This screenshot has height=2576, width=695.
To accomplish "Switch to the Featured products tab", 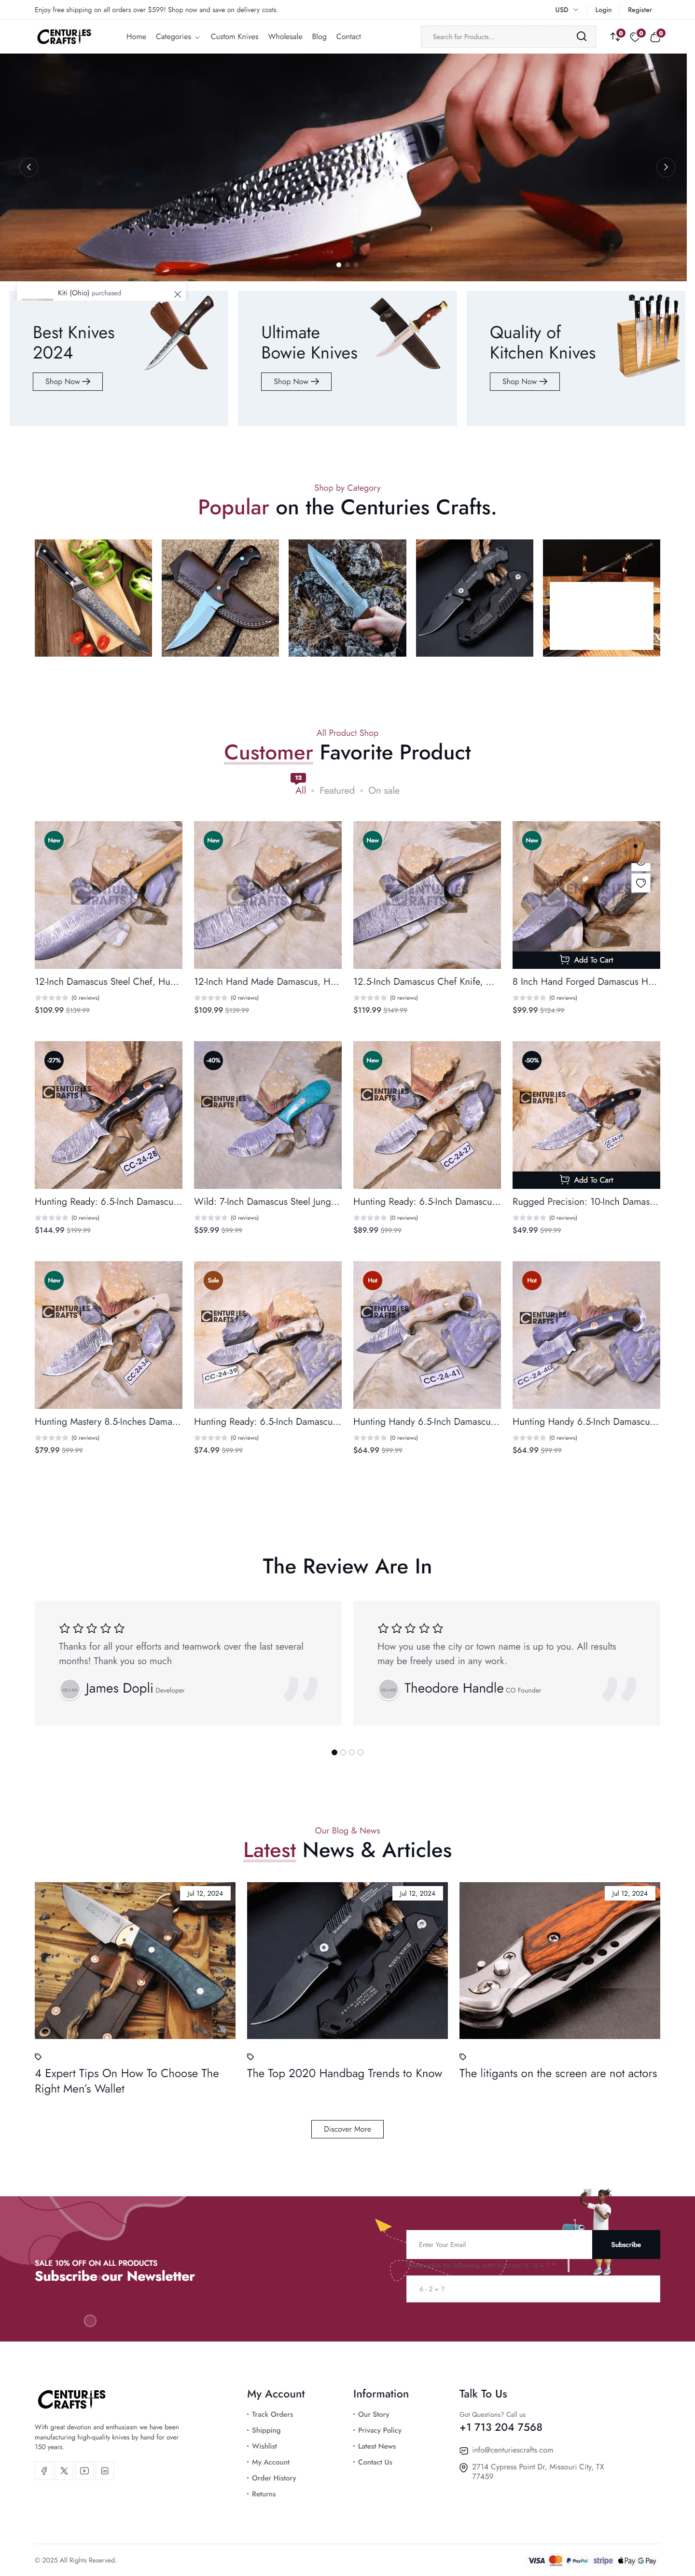I will (x=337, y=791).
